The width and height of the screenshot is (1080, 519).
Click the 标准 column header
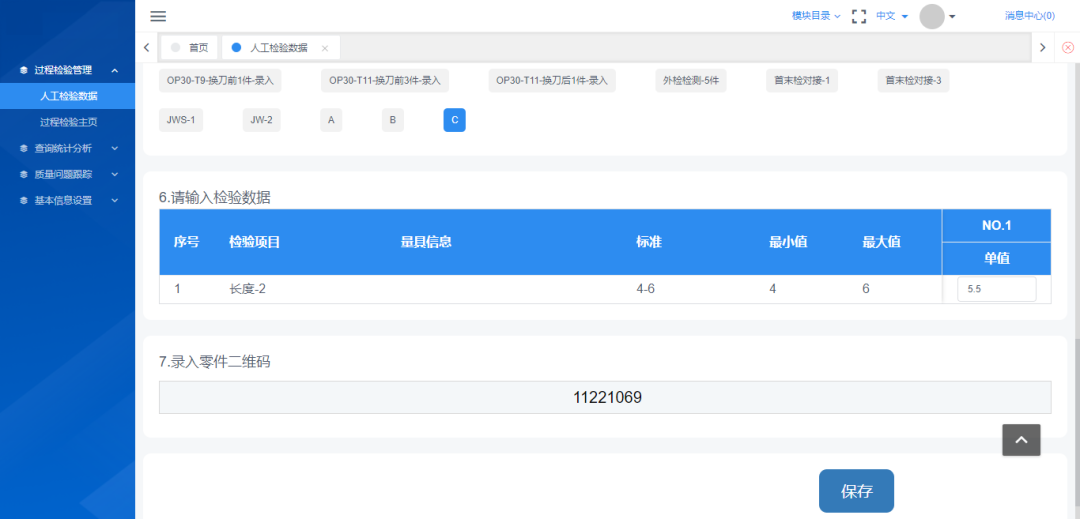tap(649, 242)
